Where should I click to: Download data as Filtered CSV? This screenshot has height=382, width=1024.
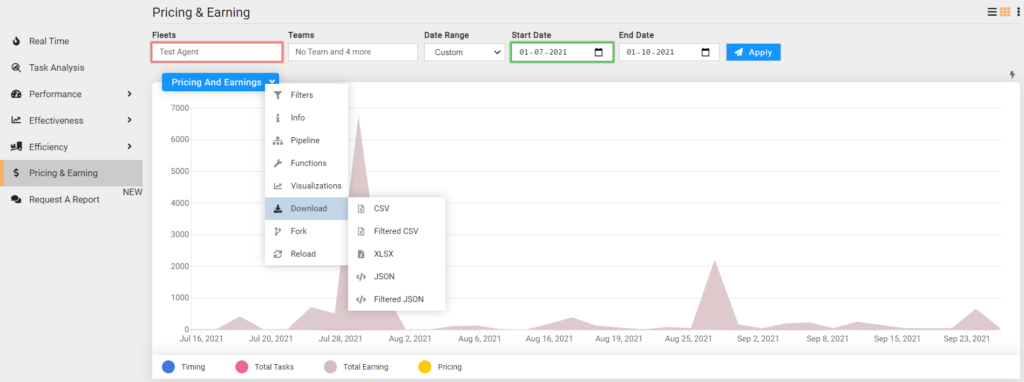[x=396, y=231]
